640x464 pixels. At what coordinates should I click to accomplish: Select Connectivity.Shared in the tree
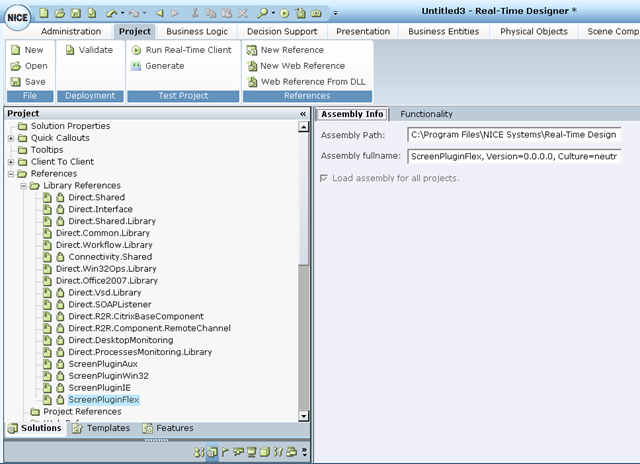coord(110,257)
